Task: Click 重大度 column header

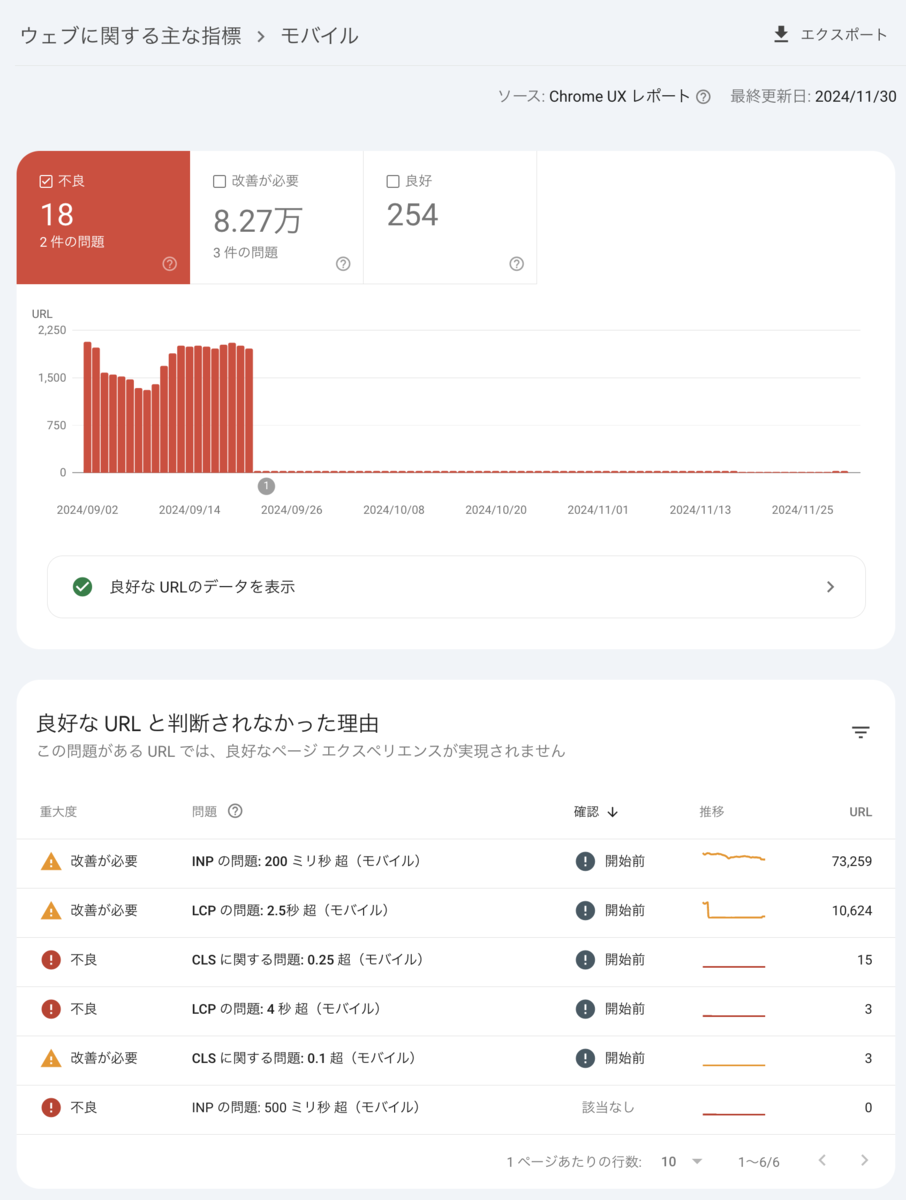Action: tap(58, 812)
